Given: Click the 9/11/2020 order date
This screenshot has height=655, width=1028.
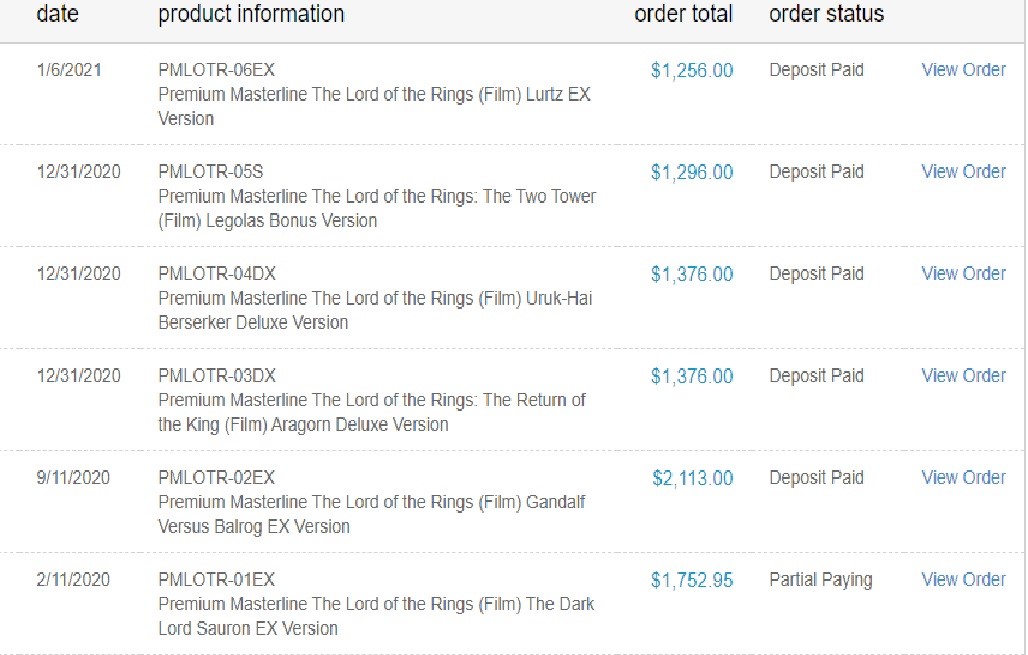Looking at the screenshot, I should tap(73, 477).
